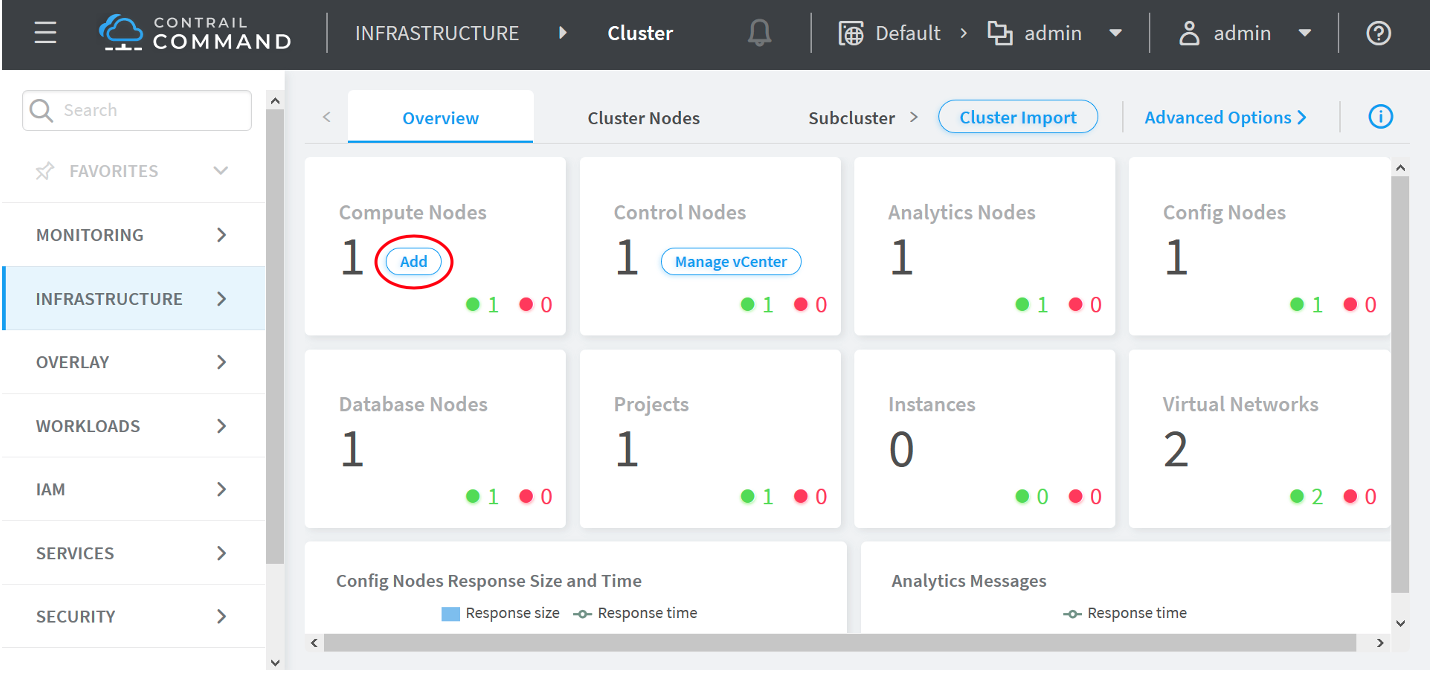Open the admin user account dropdown
Viewport: 1432px width, 674px height.
coord(1304,33)
